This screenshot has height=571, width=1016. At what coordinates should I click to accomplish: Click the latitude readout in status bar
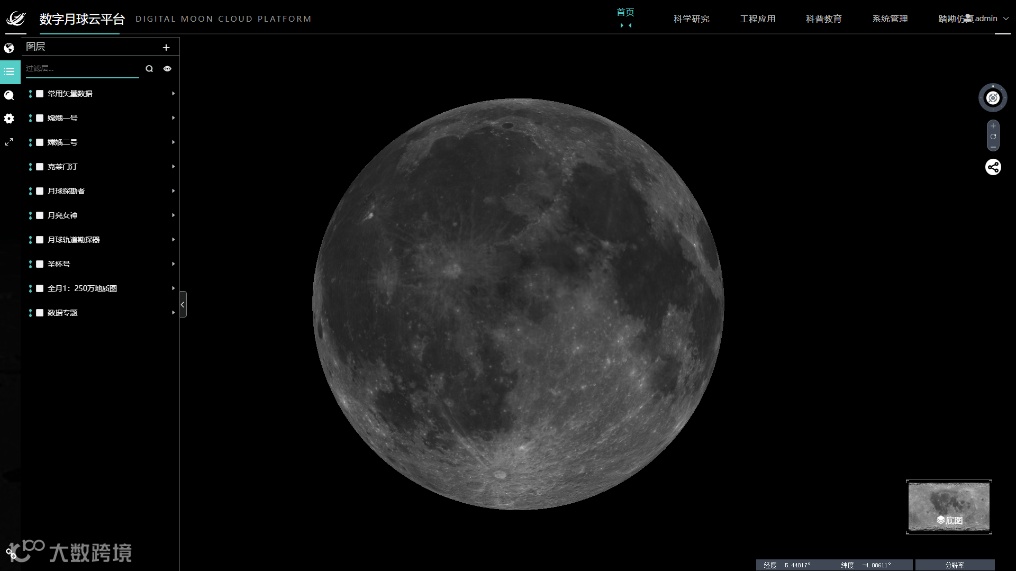[x=866, y=565]
